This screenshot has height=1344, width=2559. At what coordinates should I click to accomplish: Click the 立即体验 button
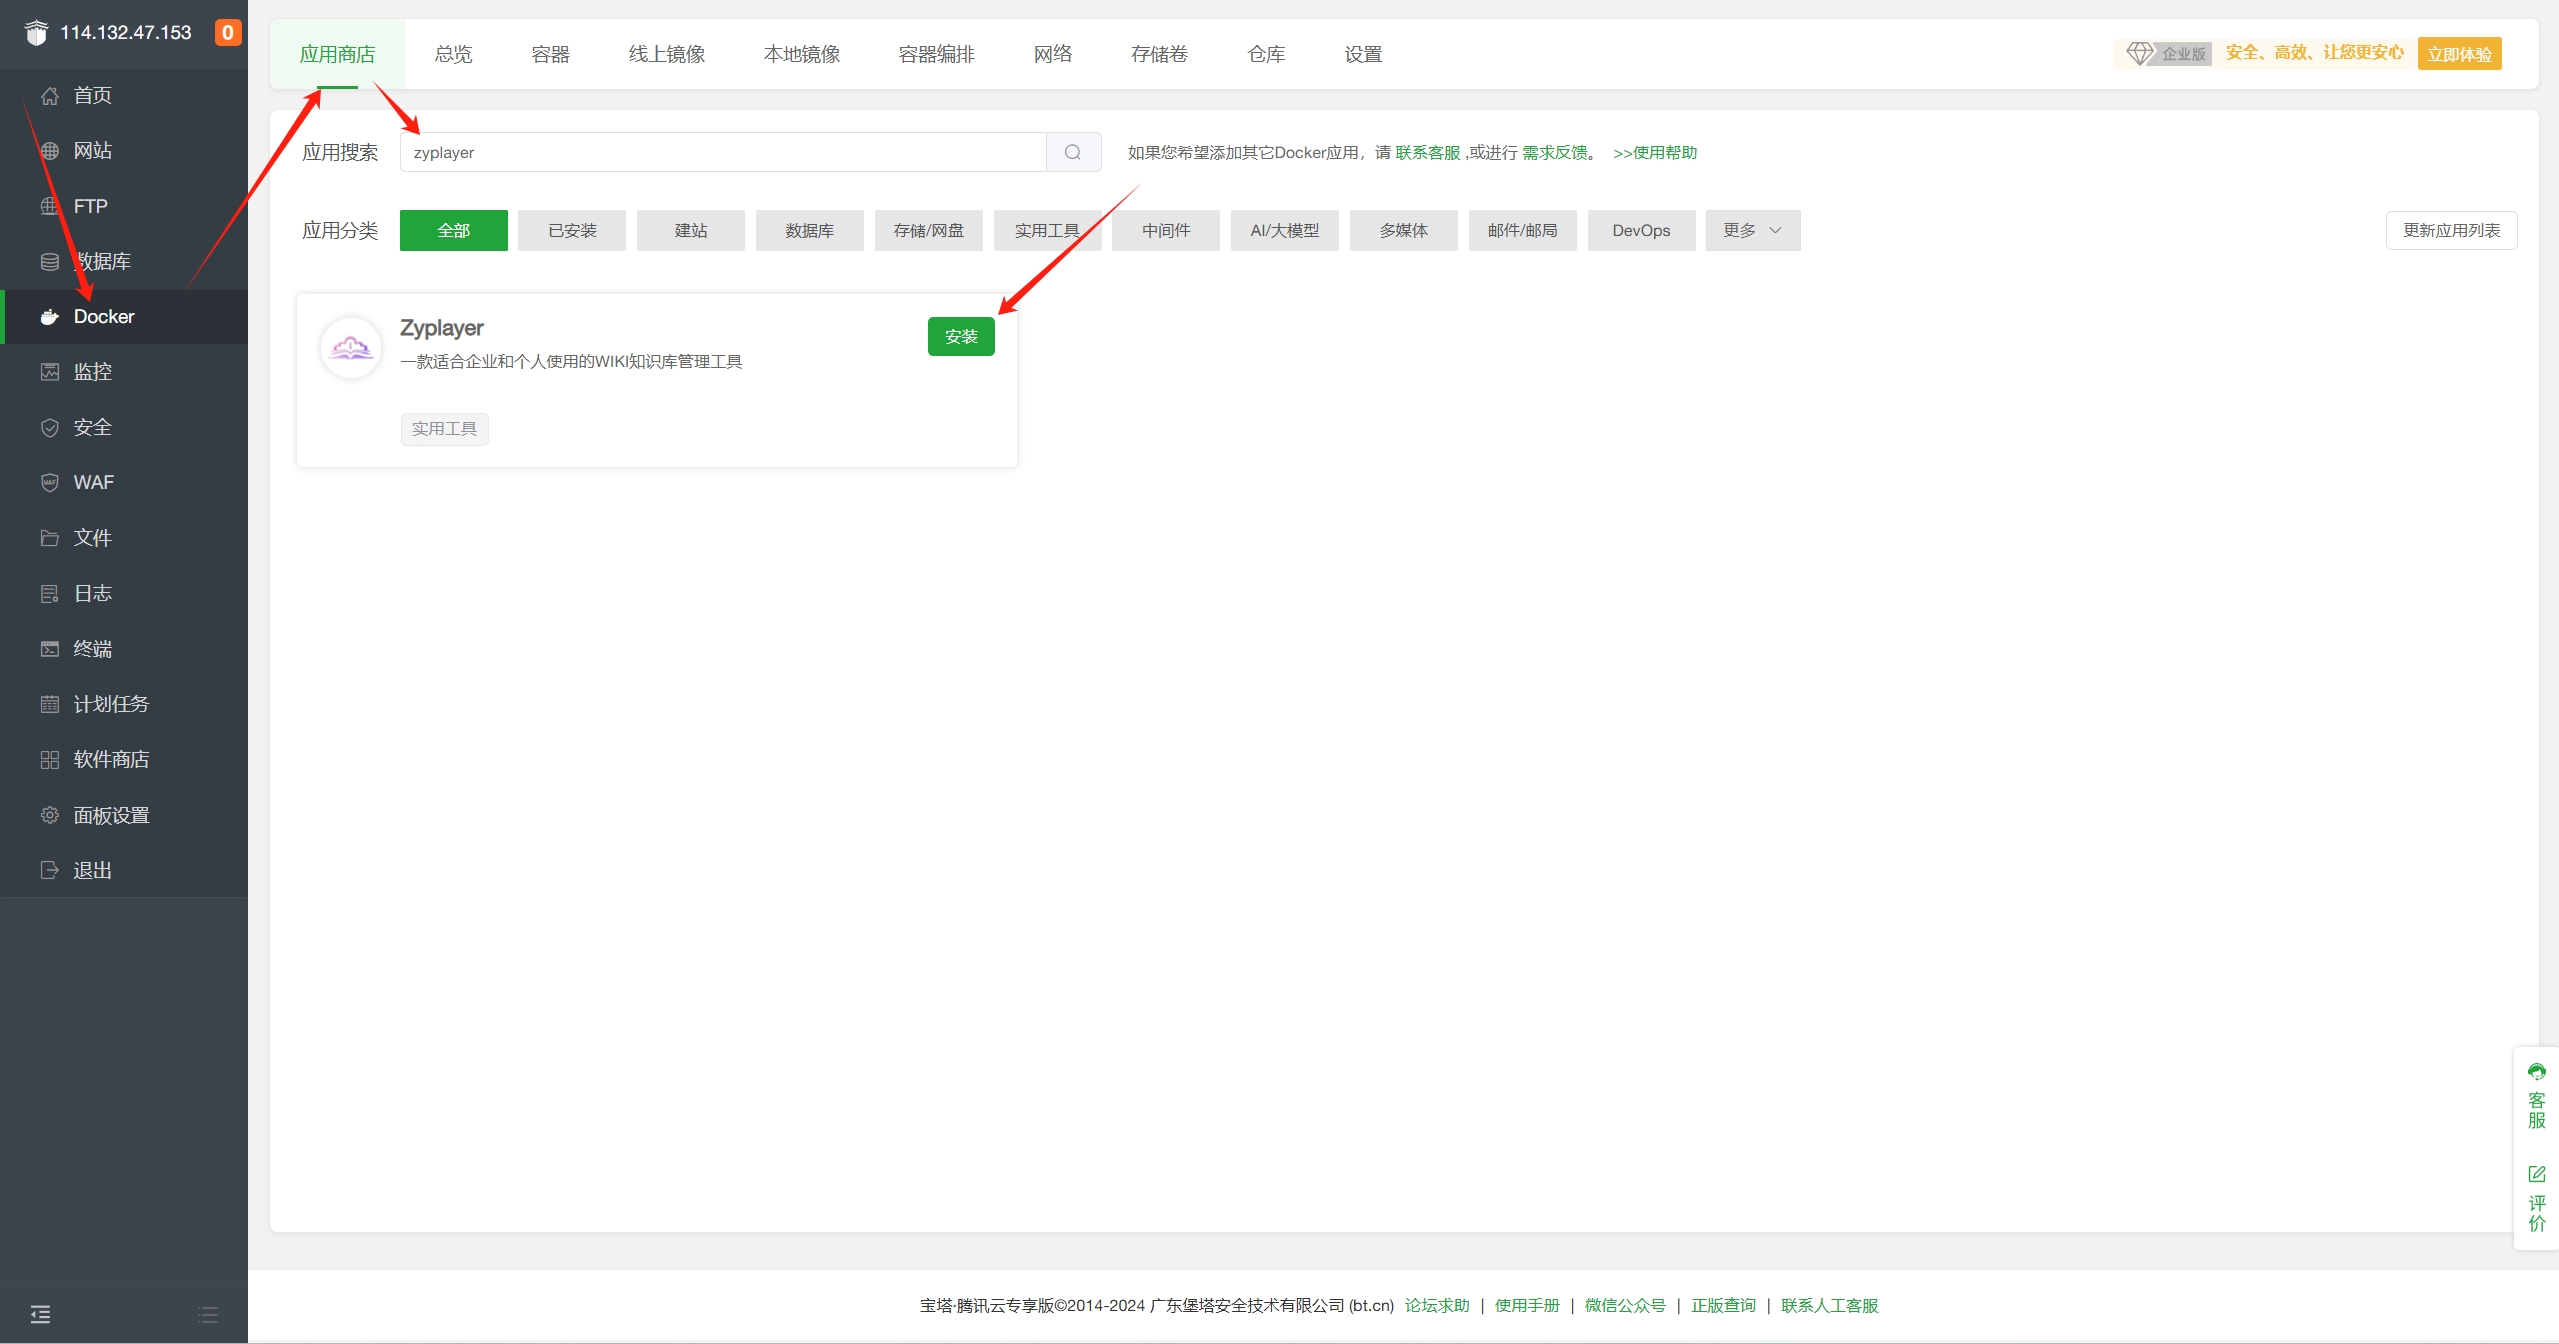(2459, 54)
